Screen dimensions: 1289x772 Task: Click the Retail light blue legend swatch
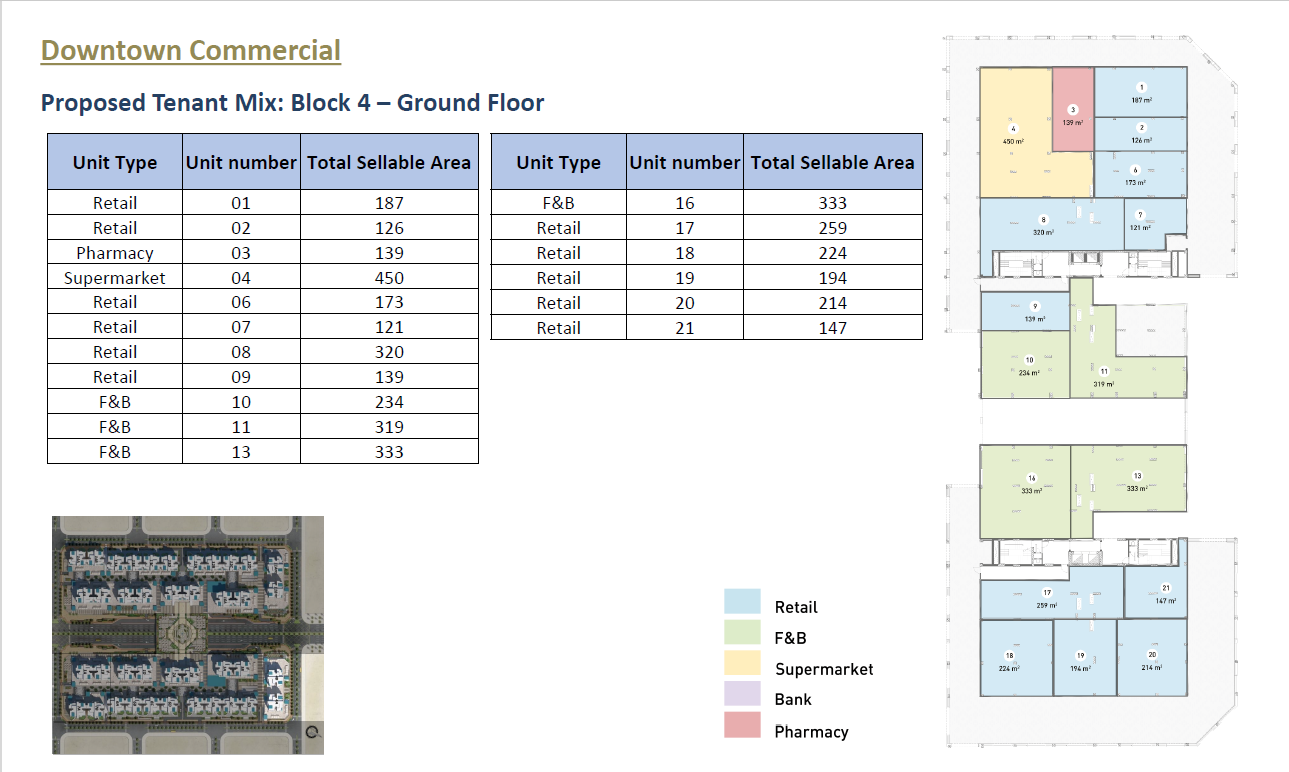pyautogui.click(x=742, y=601)
